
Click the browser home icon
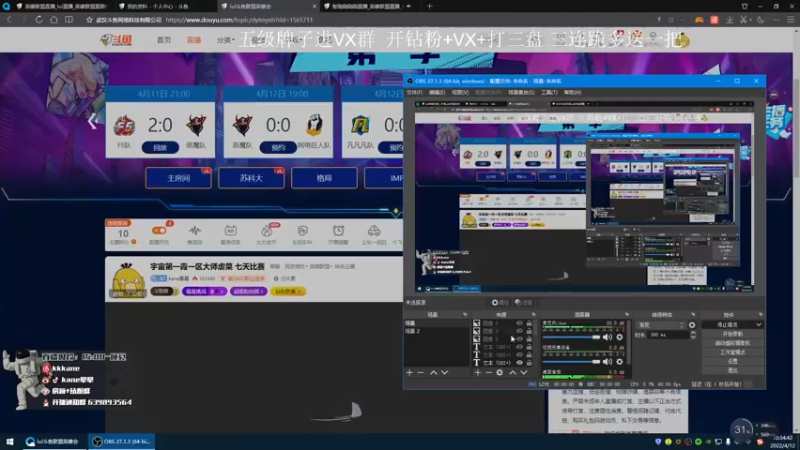click(x=54, y=19)
